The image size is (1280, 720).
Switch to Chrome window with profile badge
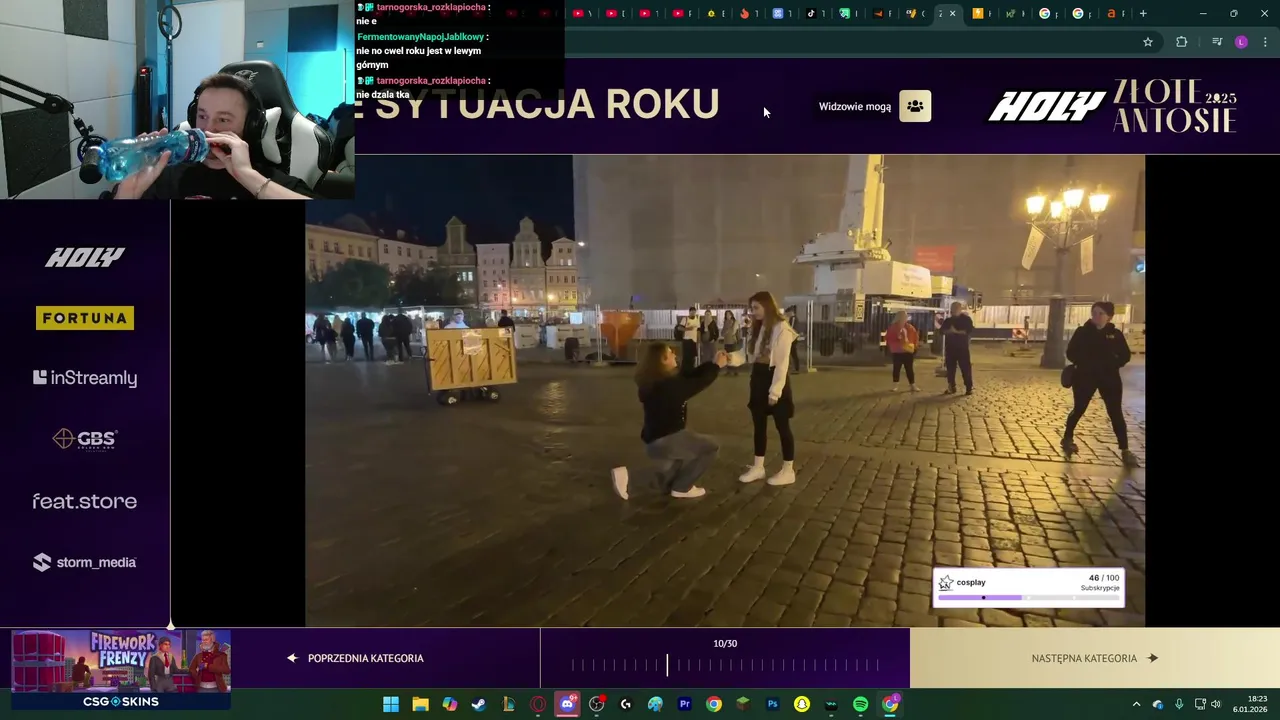click(x=890, y=704)
